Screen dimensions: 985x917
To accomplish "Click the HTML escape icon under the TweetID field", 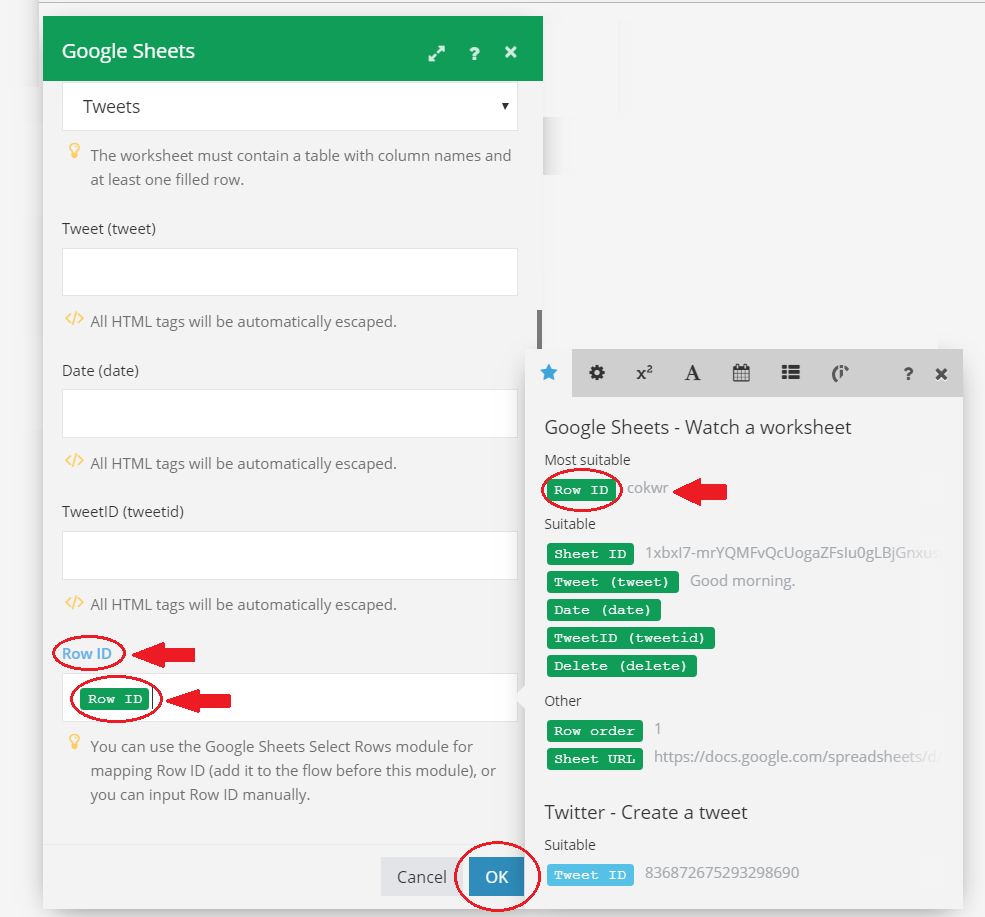I will [x=74, y=602].
